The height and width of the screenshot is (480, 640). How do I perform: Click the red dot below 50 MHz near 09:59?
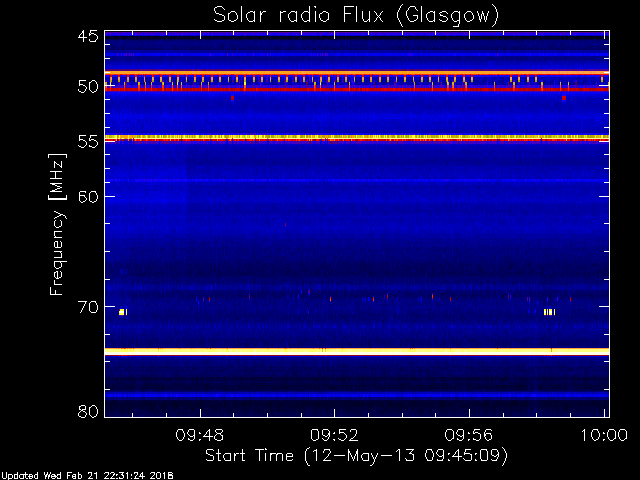click(x=564, y=98)
